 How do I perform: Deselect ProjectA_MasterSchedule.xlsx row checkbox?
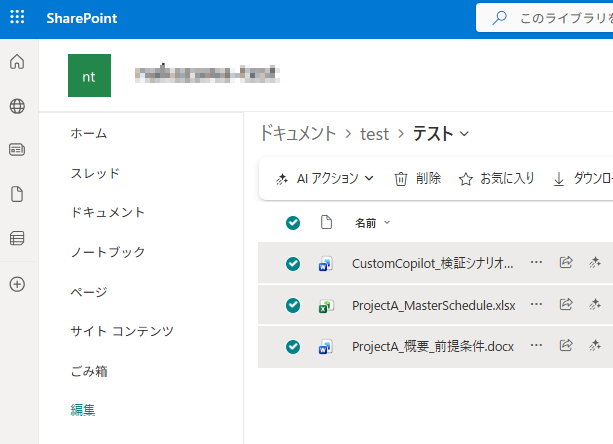(293, 305)
